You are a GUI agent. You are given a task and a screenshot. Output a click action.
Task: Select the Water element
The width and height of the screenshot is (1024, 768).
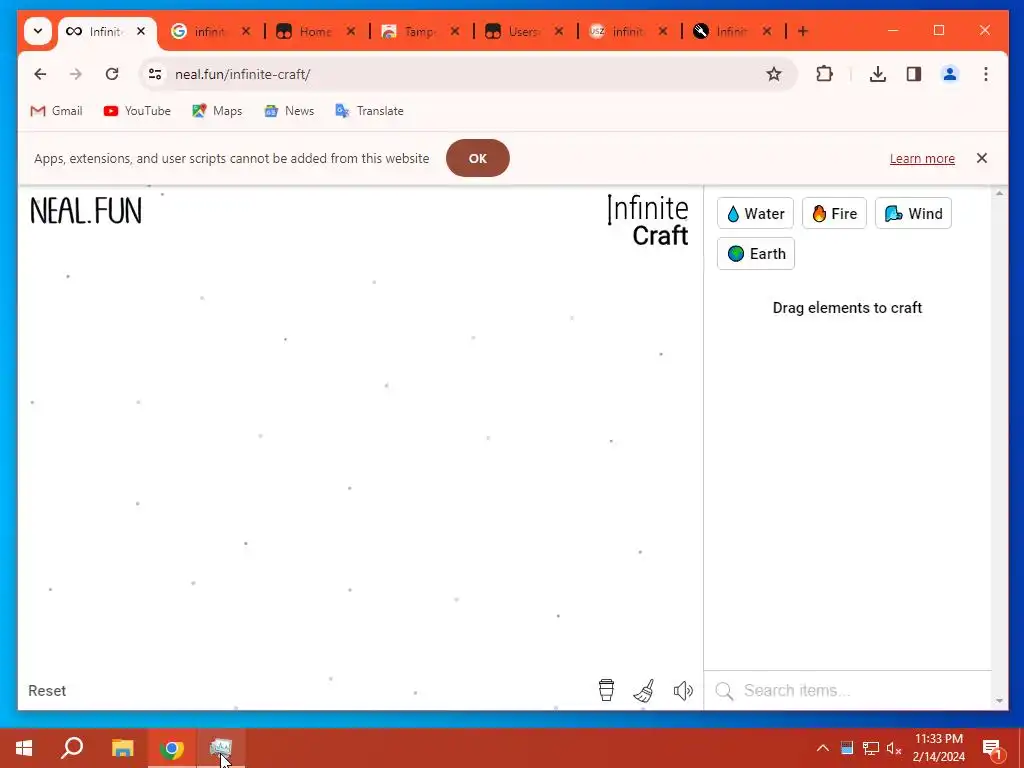pos(756,214)
